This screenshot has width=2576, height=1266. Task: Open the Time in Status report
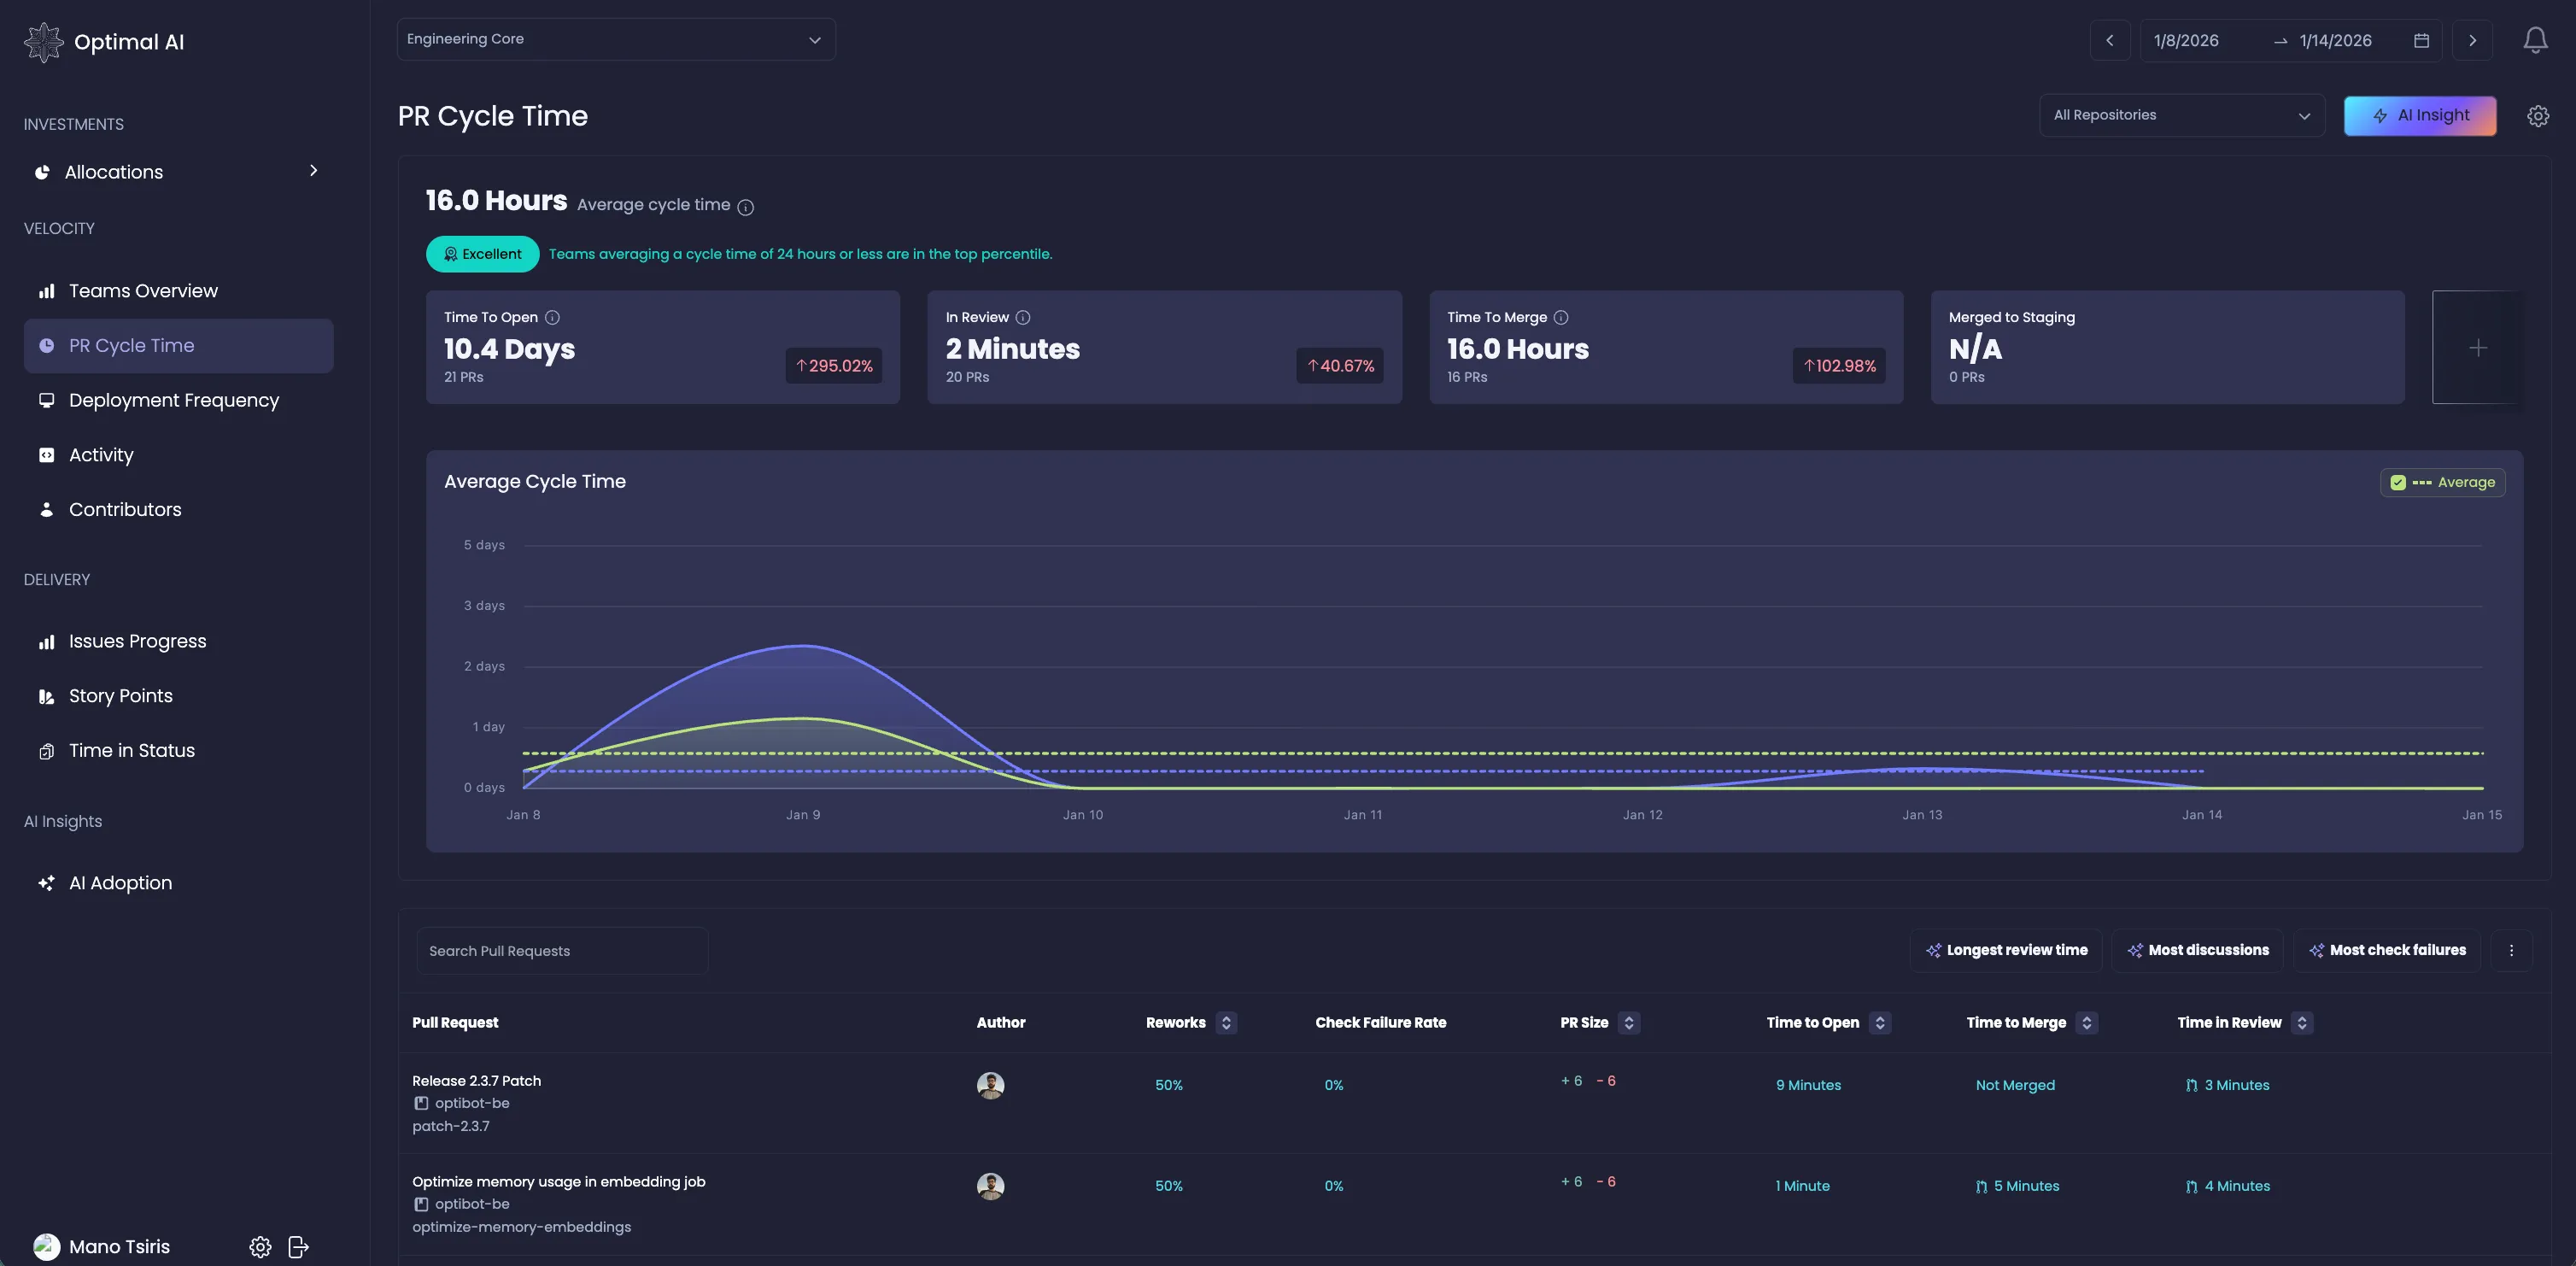pyautogui.click(x=131, y=750)
